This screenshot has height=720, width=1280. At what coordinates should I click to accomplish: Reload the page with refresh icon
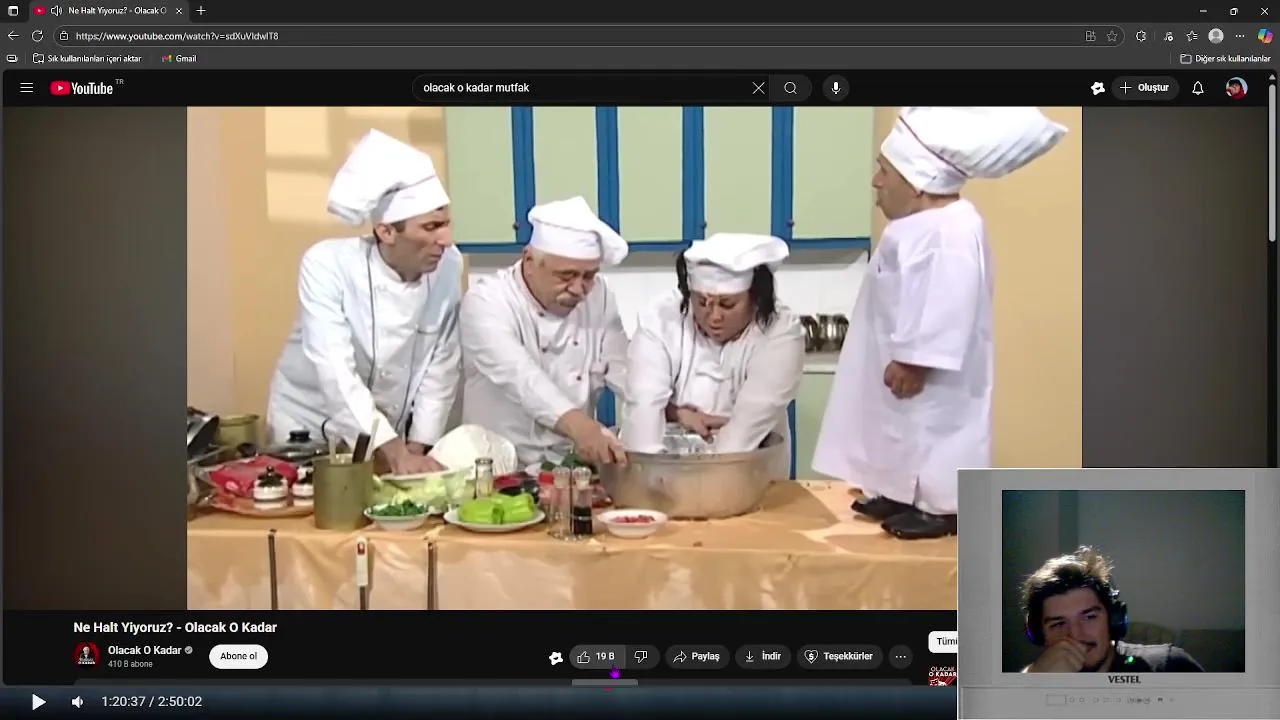tap(37, 36)
